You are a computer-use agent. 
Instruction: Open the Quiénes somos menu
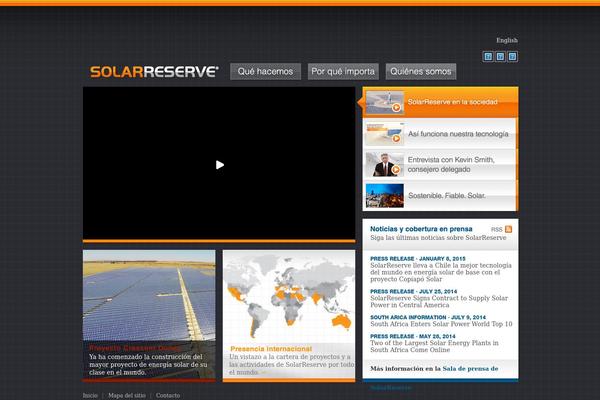pos(421,72)
